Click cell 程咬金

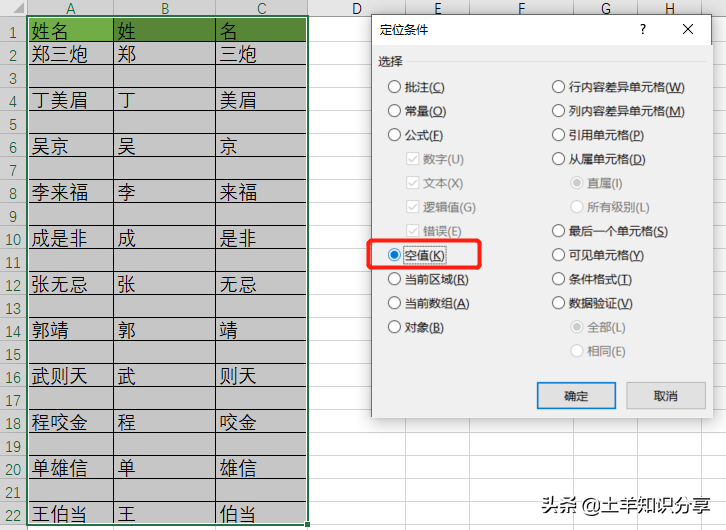pos(71,421)
